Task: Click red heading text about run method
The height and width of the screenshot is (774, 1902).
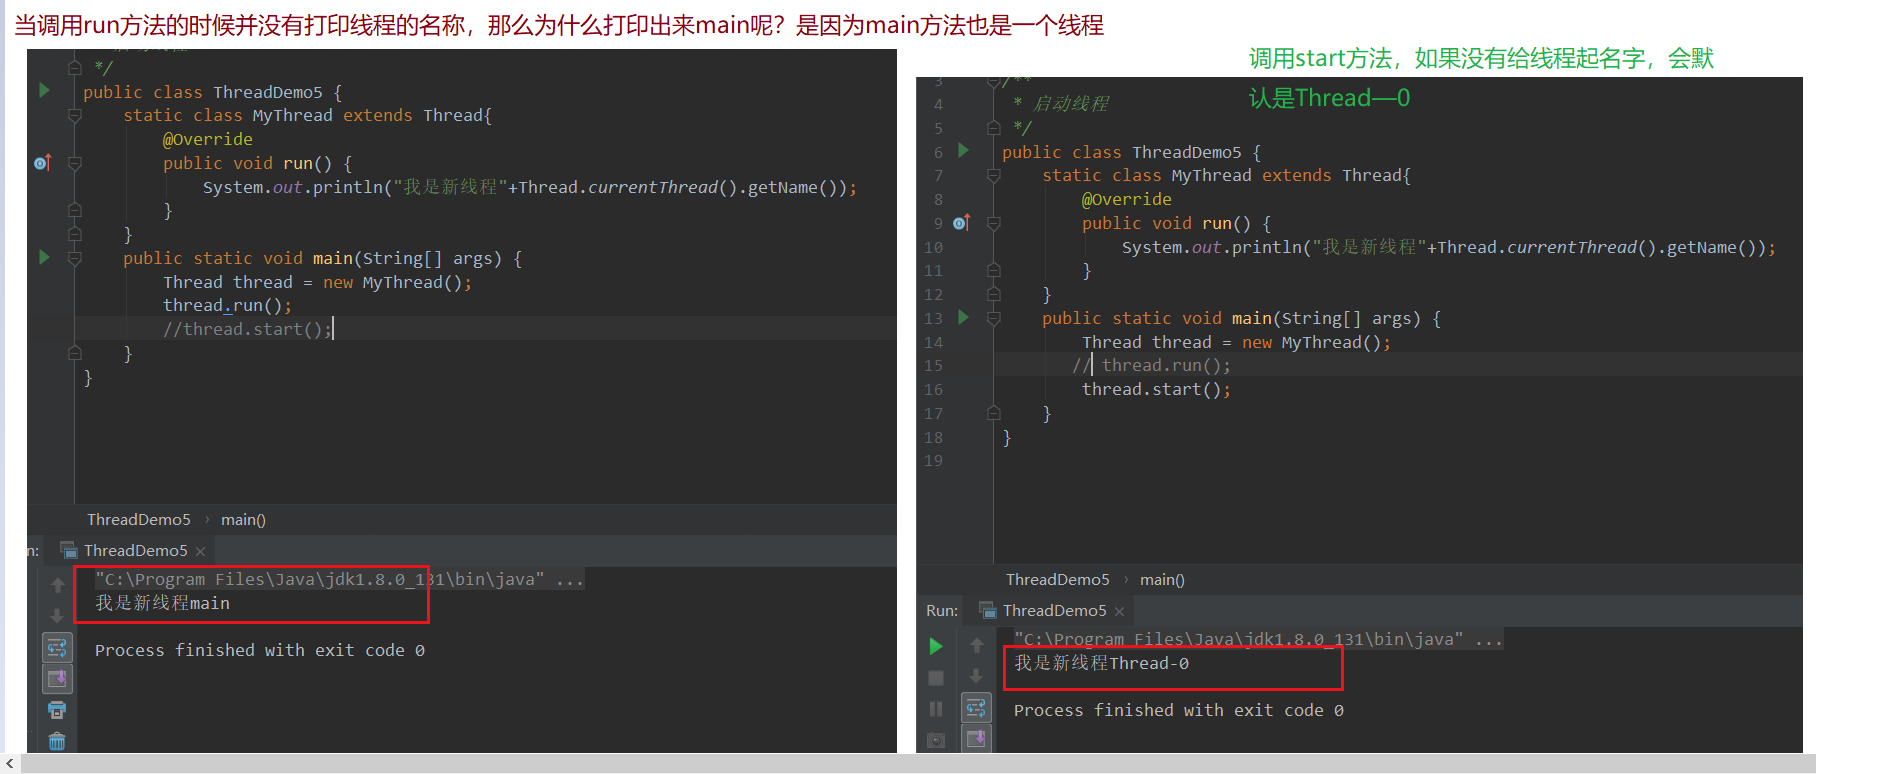Action: [x=559, y=25]
